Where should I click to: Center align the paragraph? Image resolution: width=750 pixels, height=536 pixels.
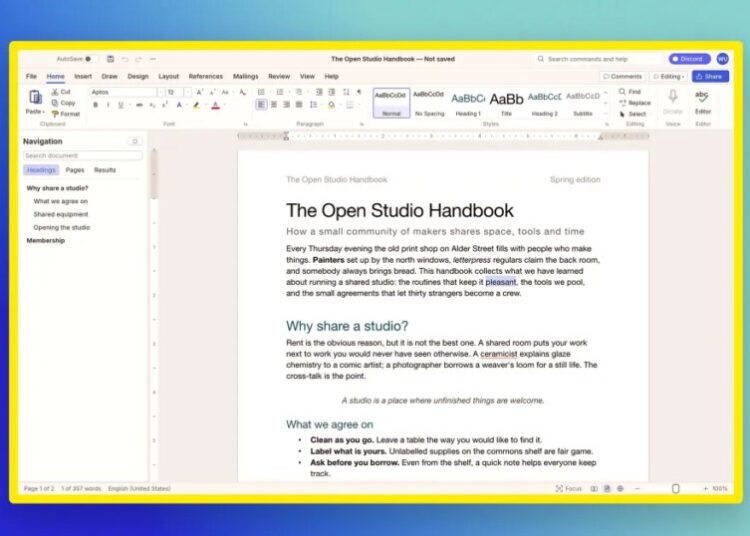point(274,105)
